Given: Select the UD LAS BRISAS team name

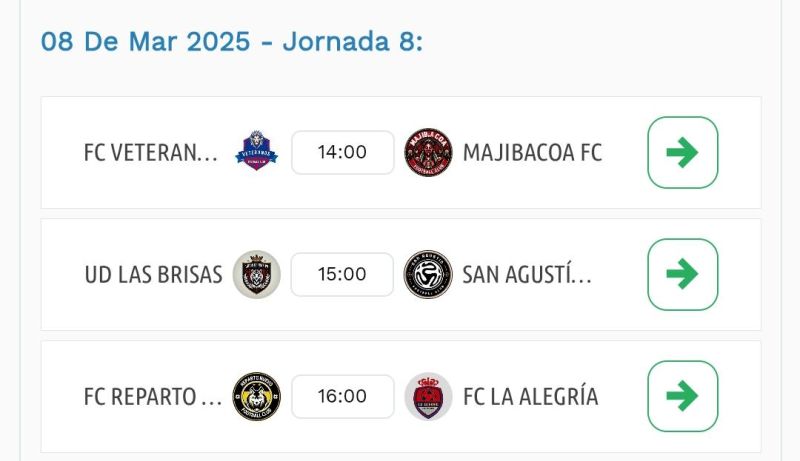Looking at the screenshot, I should pyautogui.click(x=153, y=274).
